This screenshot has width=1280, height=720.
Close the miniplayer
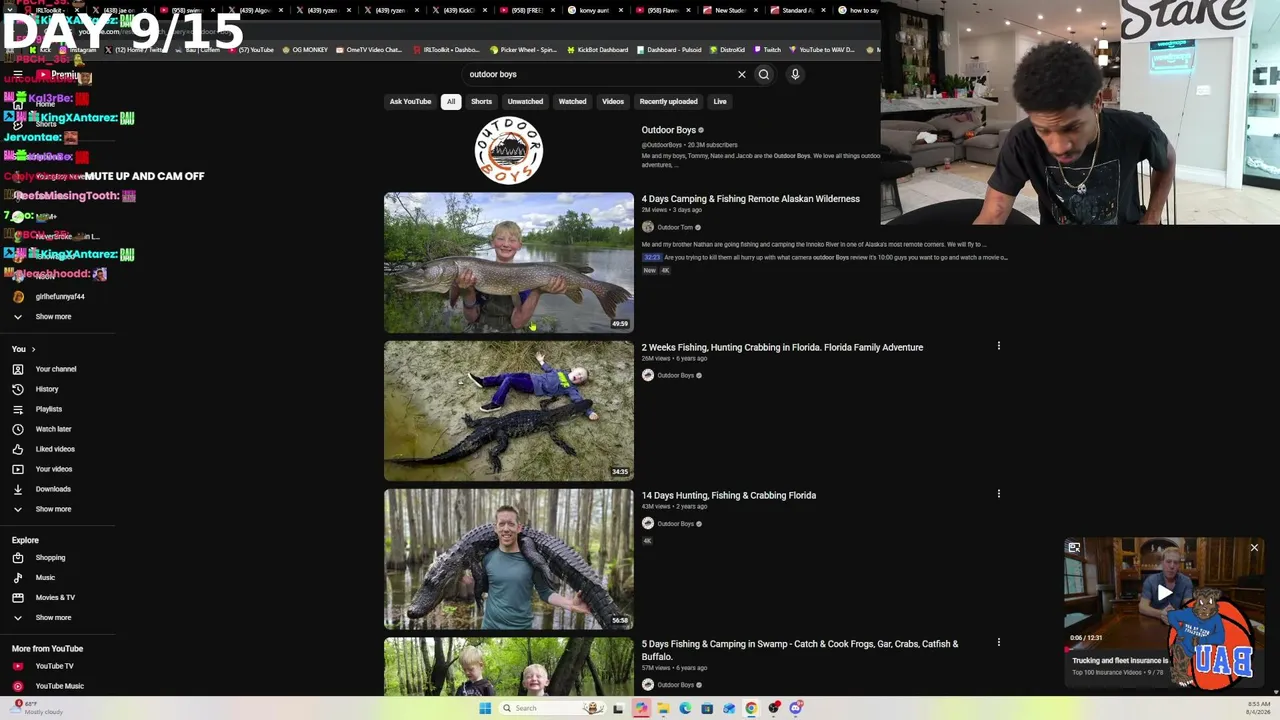tap(1254, 548)
